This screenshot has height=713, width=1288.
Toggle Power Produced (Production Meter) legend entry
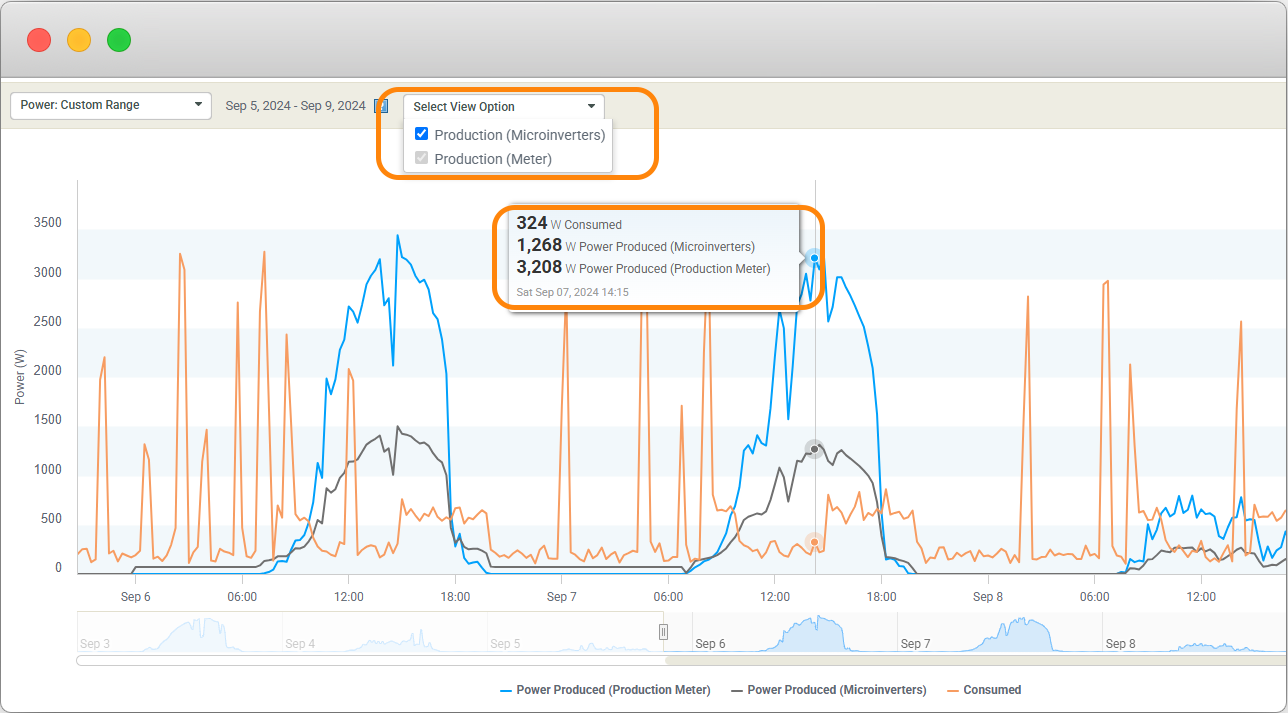click(605, 690)
